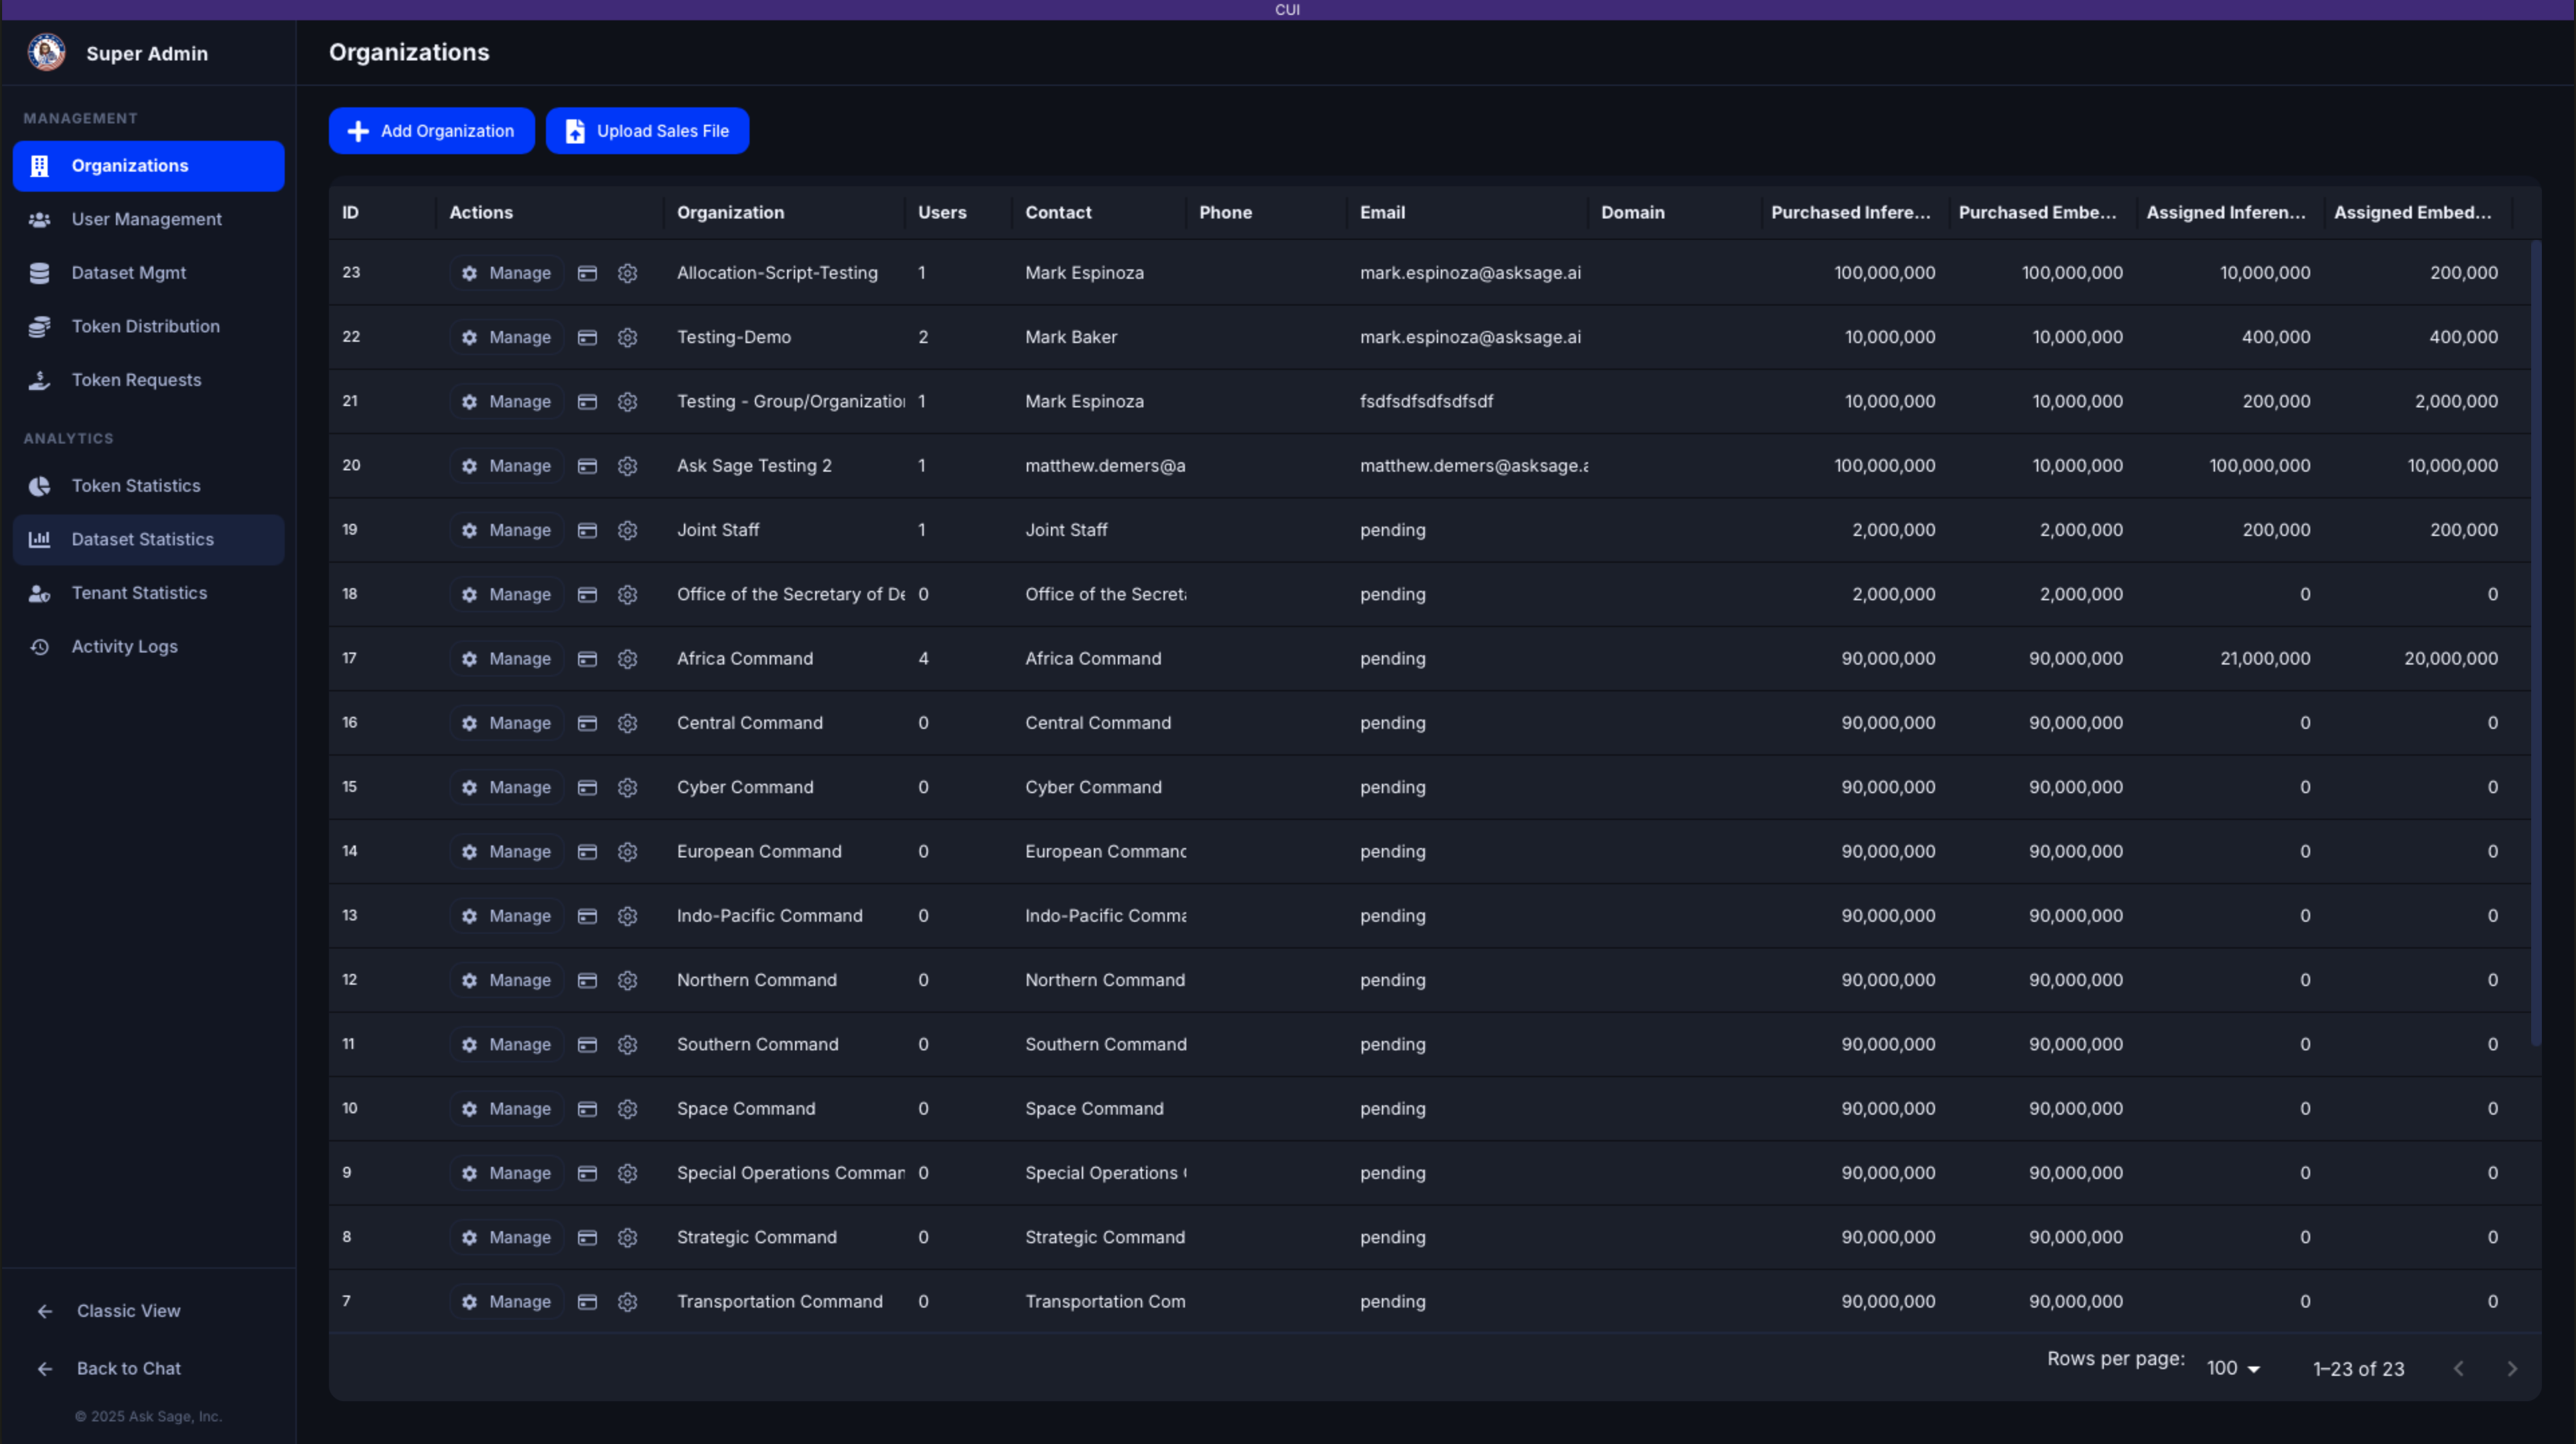The width and height of the screenshot is (2576, 1444).
Task: Navigate to Activity Logs
Action: click(x=124, y=646)
